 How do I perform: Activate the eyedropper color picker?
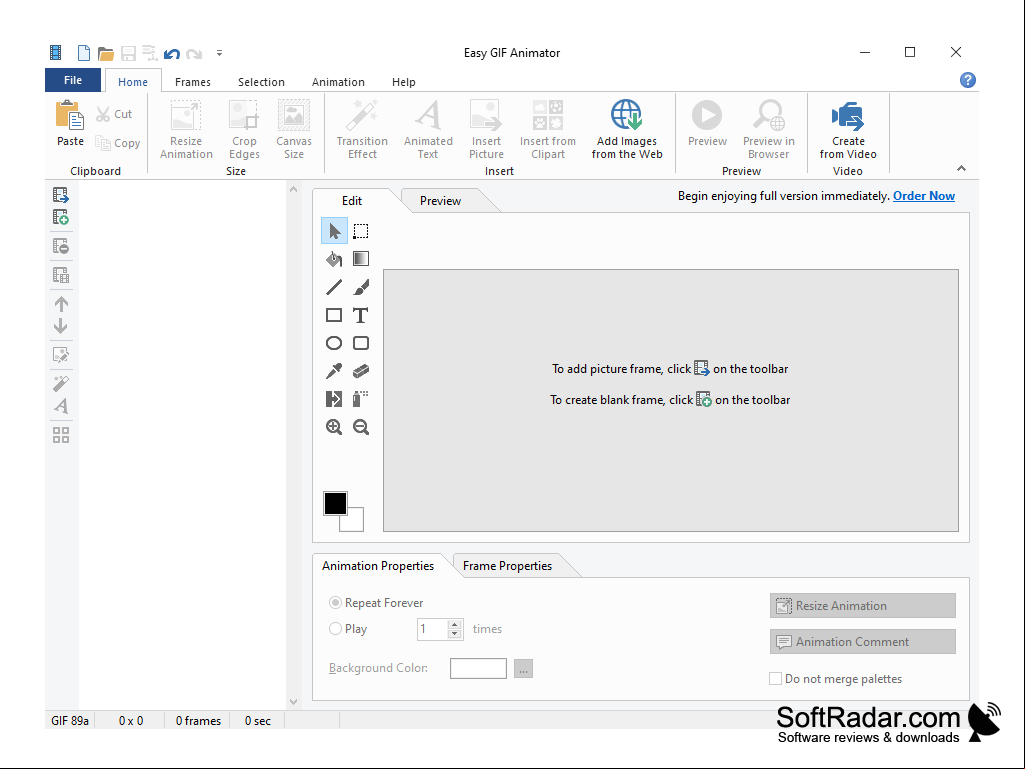click(334, 371)
